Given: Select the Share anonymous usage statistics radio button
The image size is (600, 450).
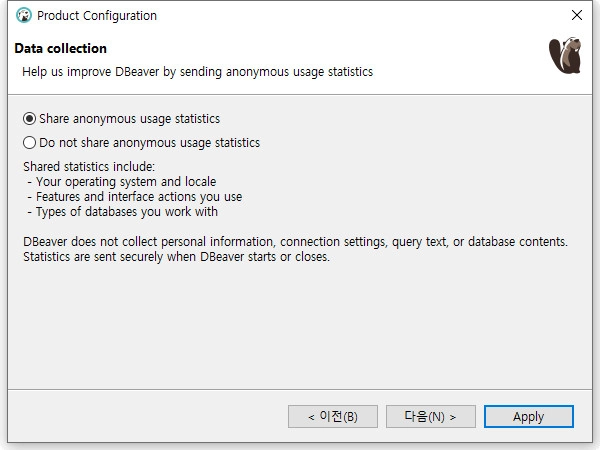Looking at the screenshot, I should pos(29,119).
